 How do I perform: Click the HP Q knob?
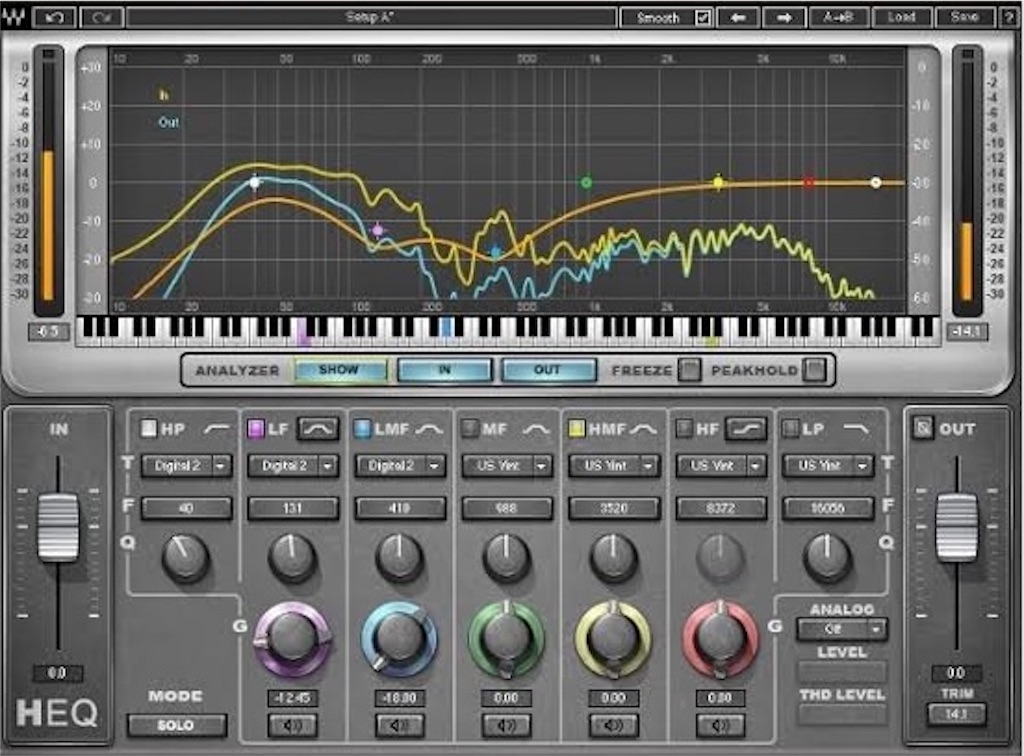tap(185, 558)
